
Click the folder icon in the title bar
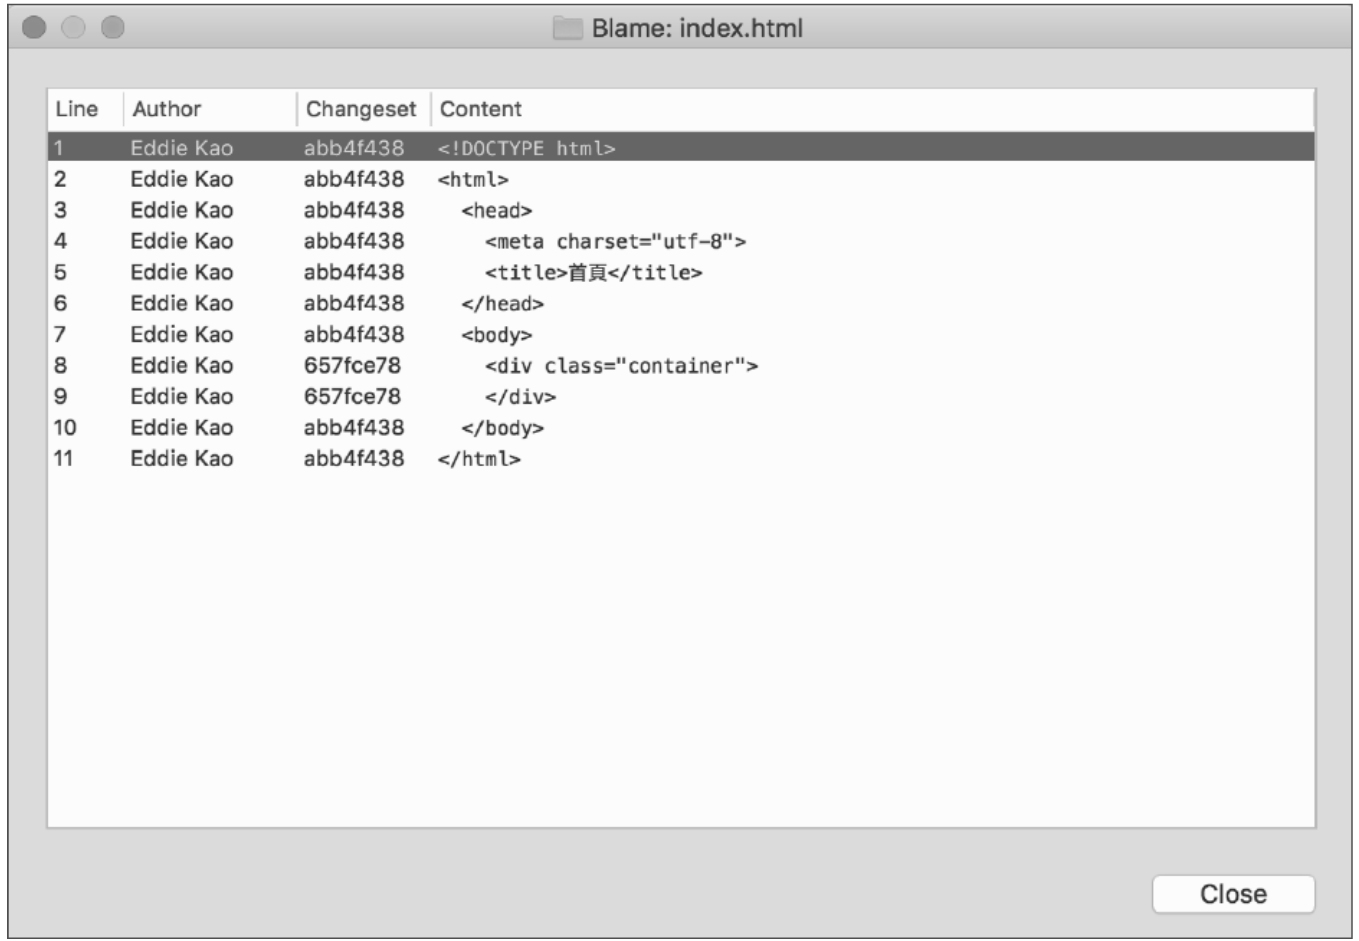(x=567, y=28)
